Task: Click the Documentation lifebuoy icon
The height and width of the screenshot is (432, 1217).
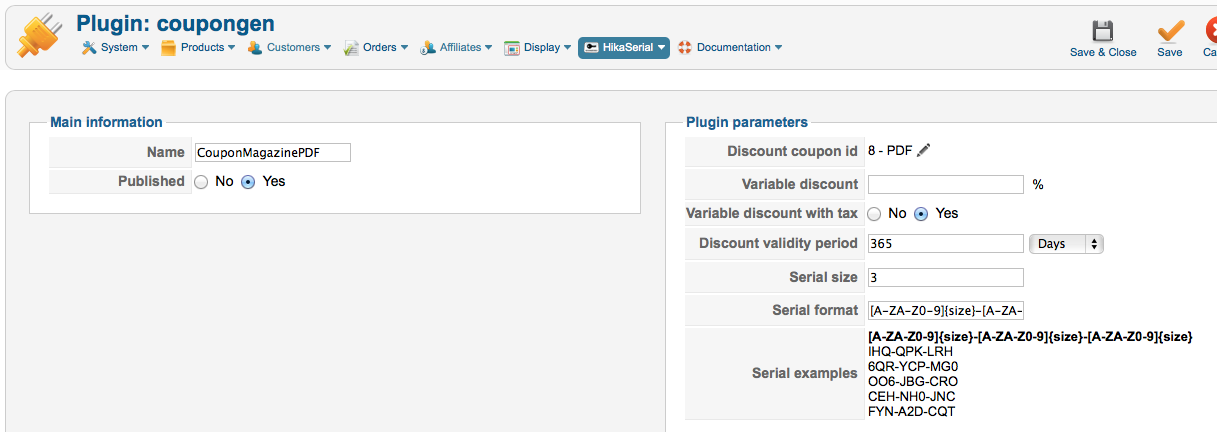Action: click(685, 47)
